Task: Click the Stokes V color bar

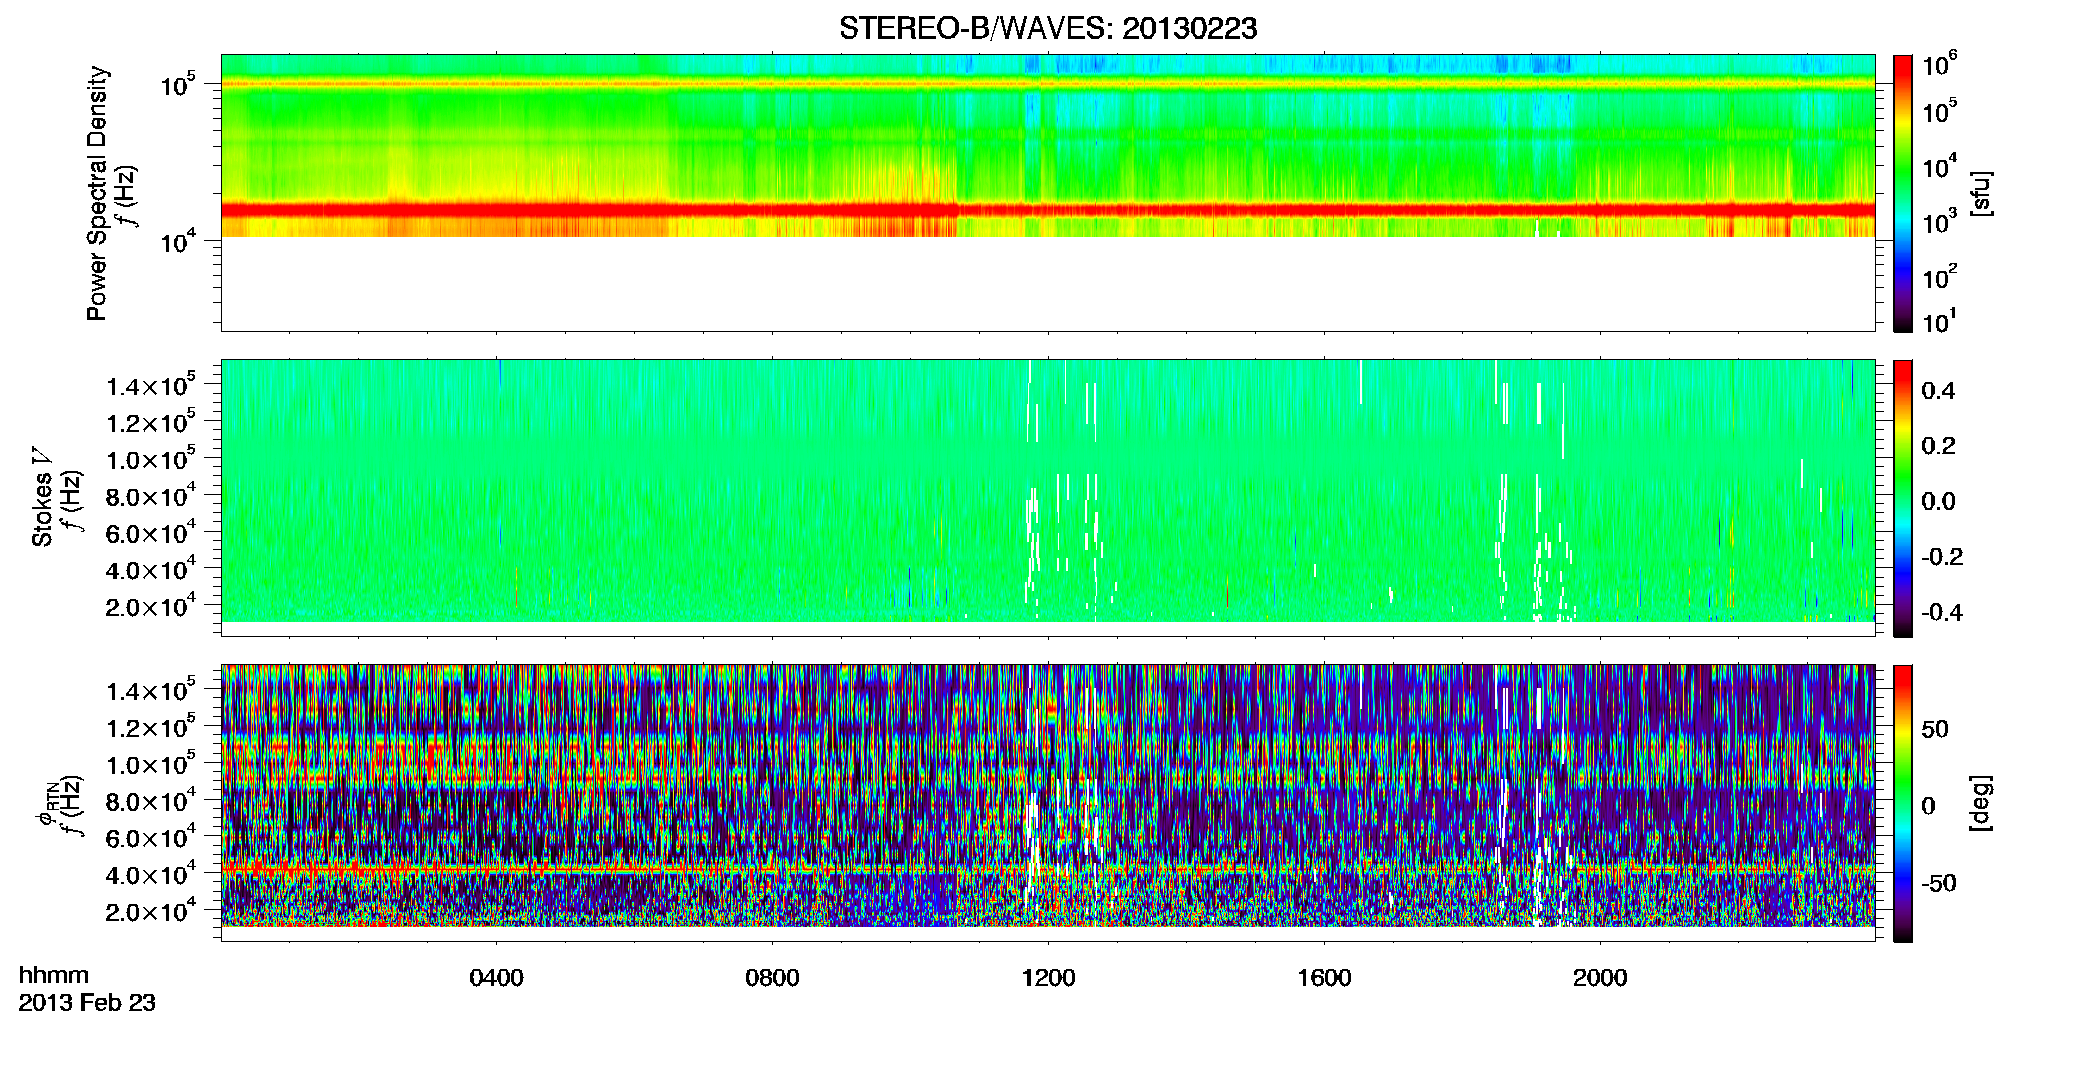Action: click(1903, 498)
